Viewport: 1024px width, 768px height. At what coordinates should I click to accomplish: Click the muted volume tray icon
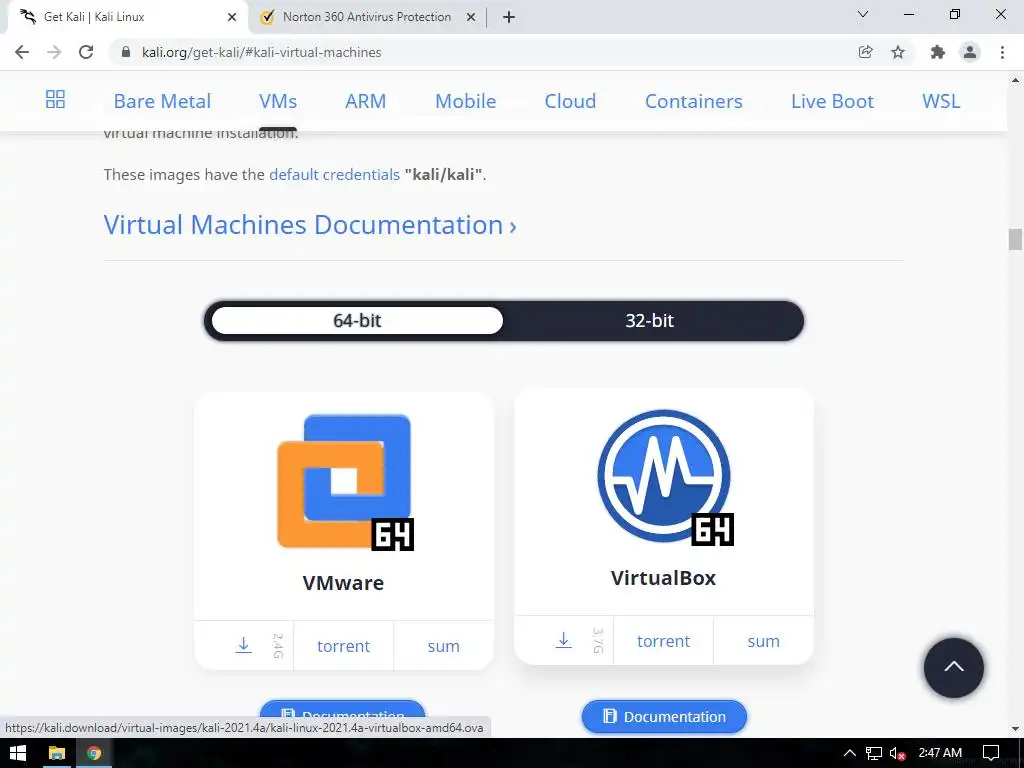tap(898, 753)
